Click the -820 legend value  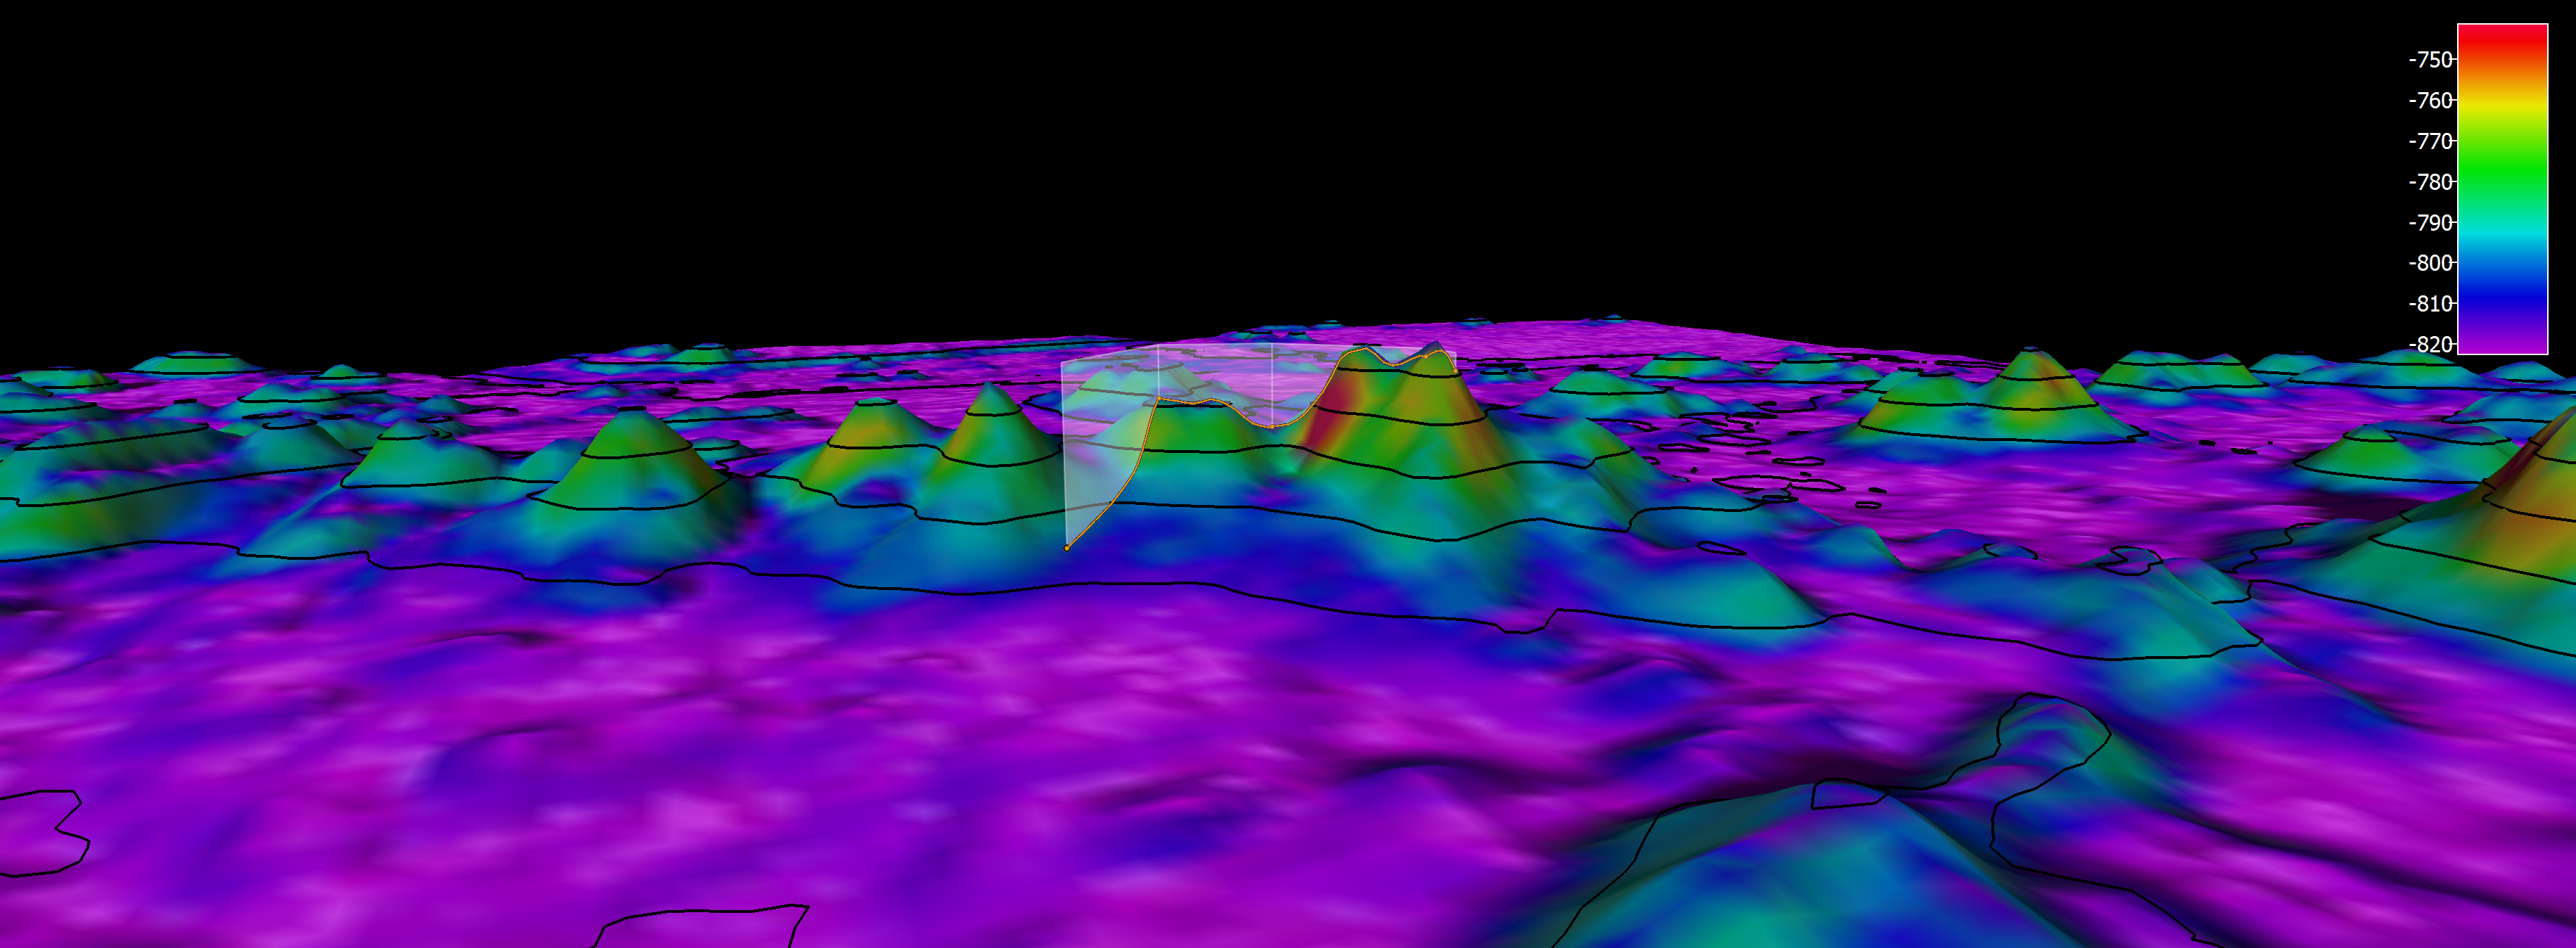[2430, 344]
